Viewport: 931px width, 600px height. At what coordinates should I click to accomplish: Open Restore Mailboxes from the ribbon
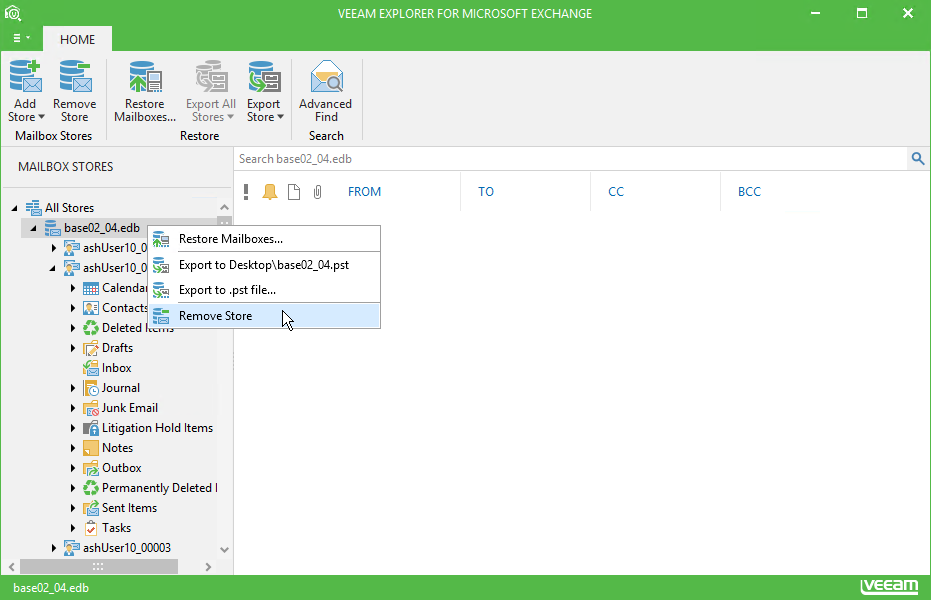click(x=145, y=91)
